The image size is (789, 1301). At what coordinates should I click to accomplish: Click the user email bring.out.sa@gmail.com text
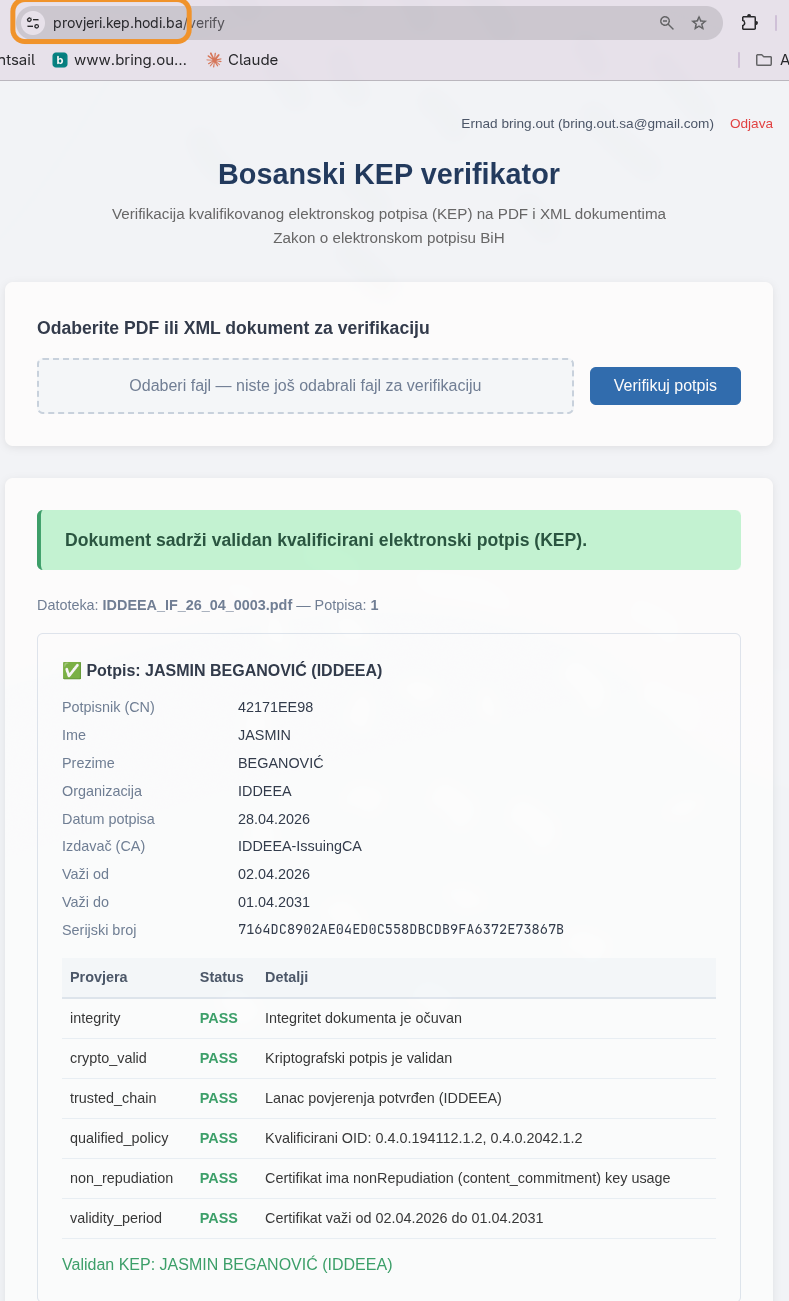[x=636, y=124]
